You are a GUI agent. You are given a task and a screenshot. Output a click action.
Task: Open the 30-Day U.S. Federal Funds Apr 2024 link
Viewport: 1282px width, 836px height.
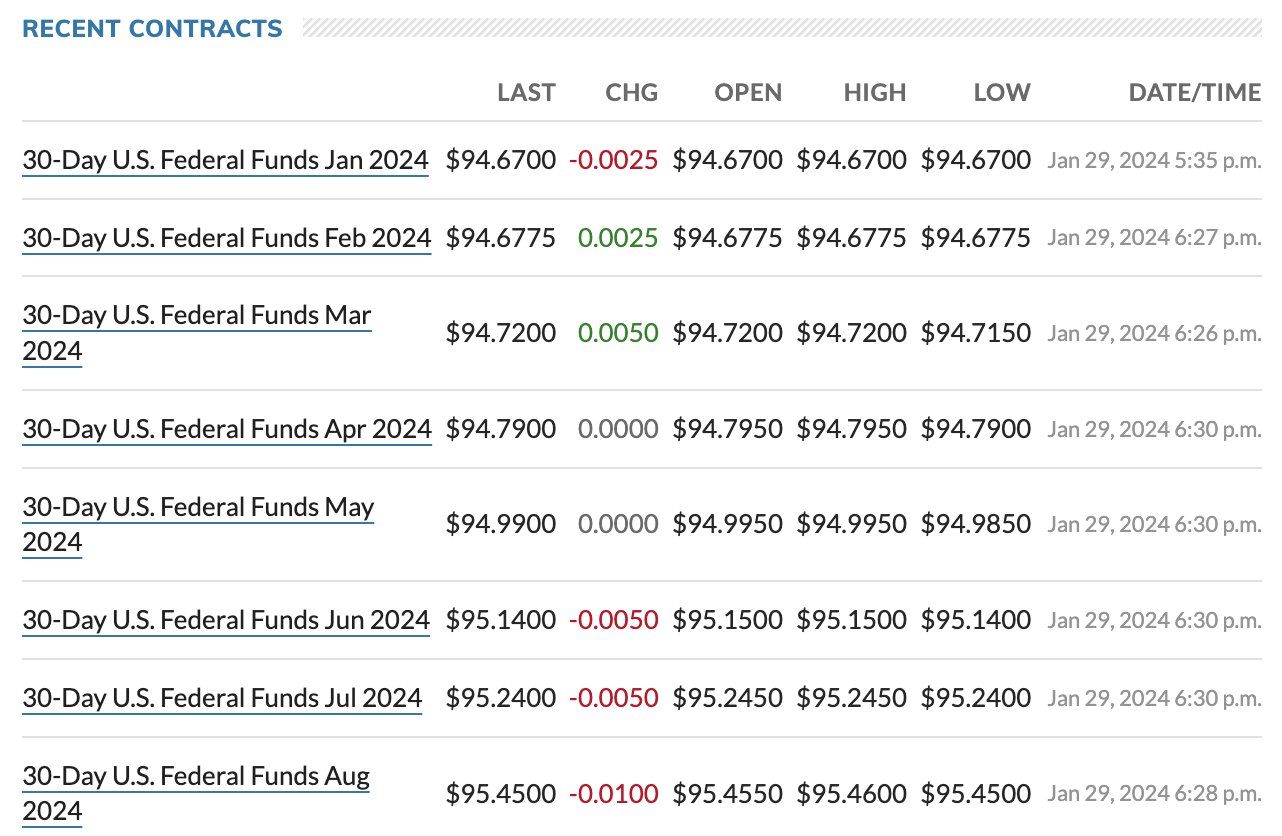tap(227, 429)
